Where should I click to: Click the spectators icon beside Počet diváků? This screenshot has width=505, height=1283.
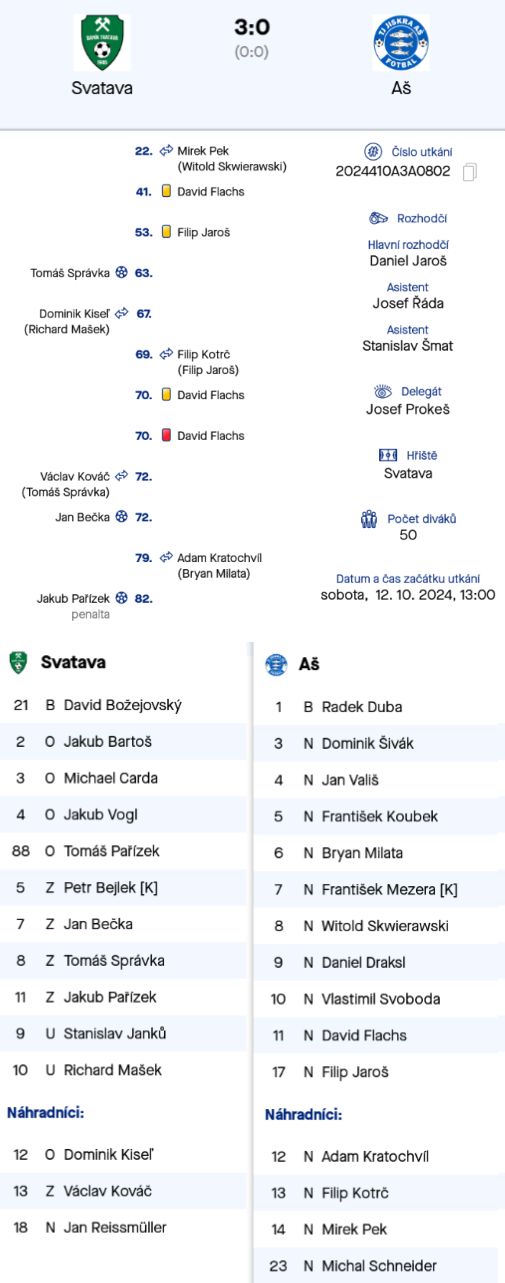point(368,519)
